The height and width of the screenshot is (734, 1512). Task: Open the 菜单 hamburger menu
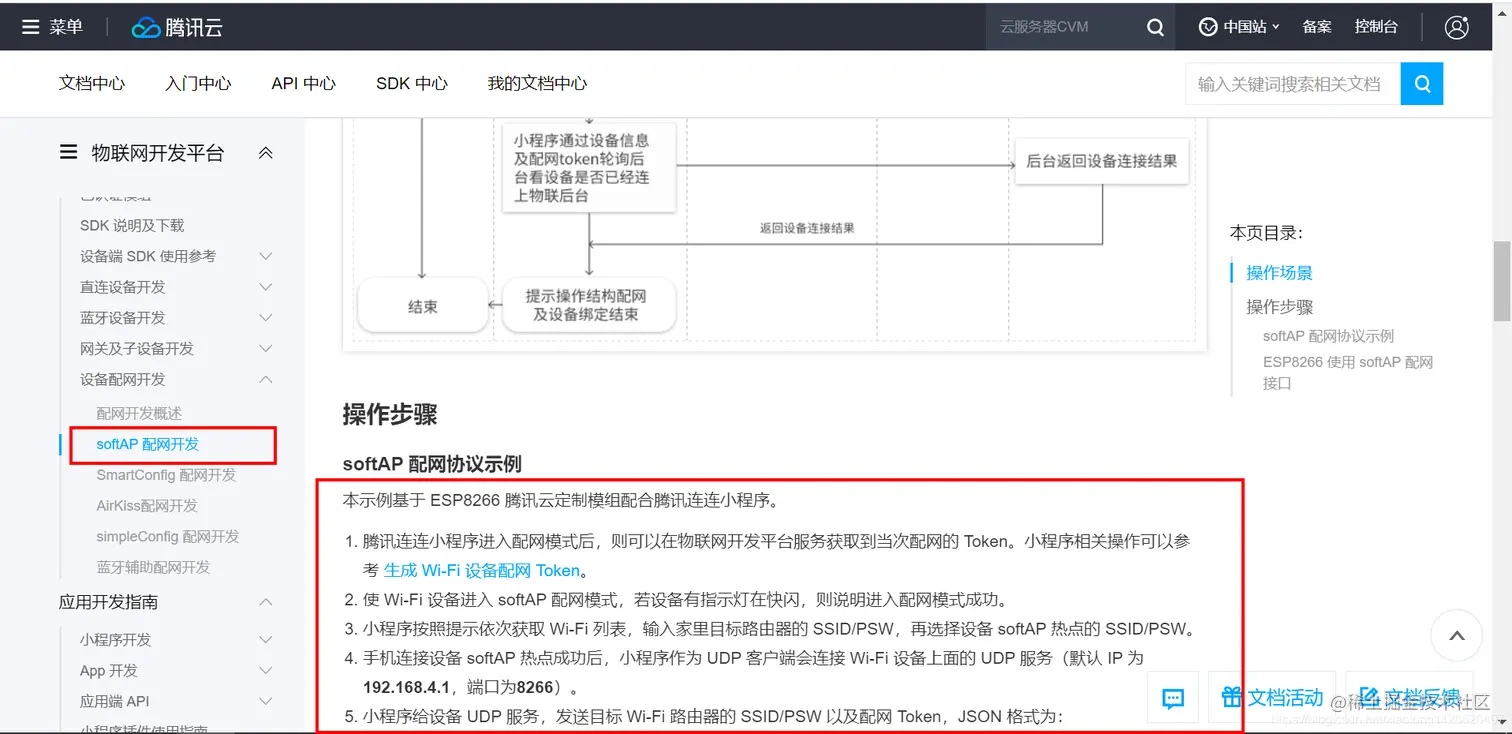tap(52, 27)
